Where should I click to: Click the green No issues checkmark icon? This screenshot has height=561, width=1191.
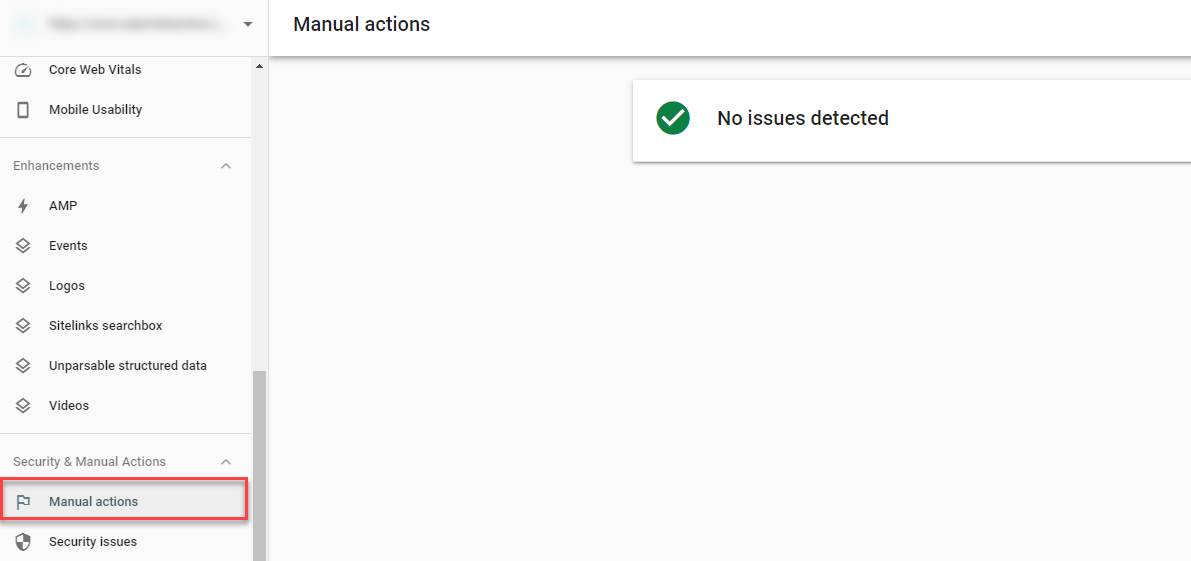click(673, 118)
